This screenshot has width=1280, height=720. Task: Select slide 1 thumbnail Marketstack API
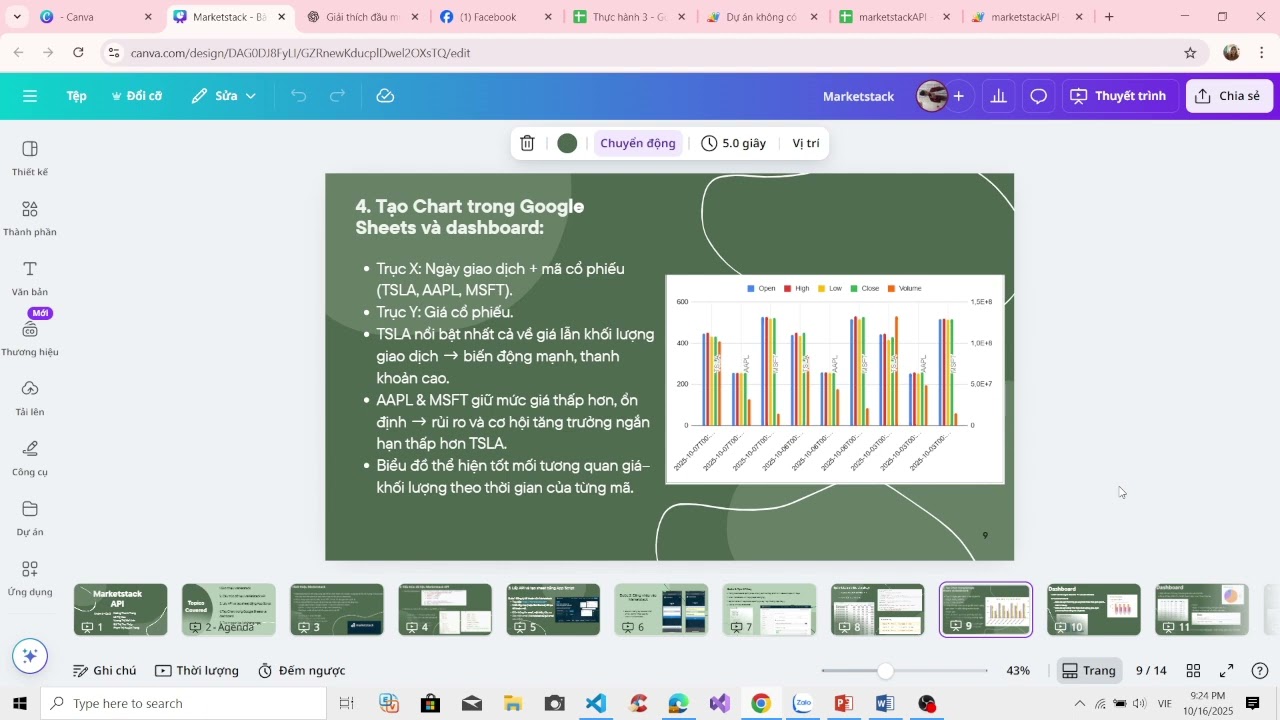121,610
